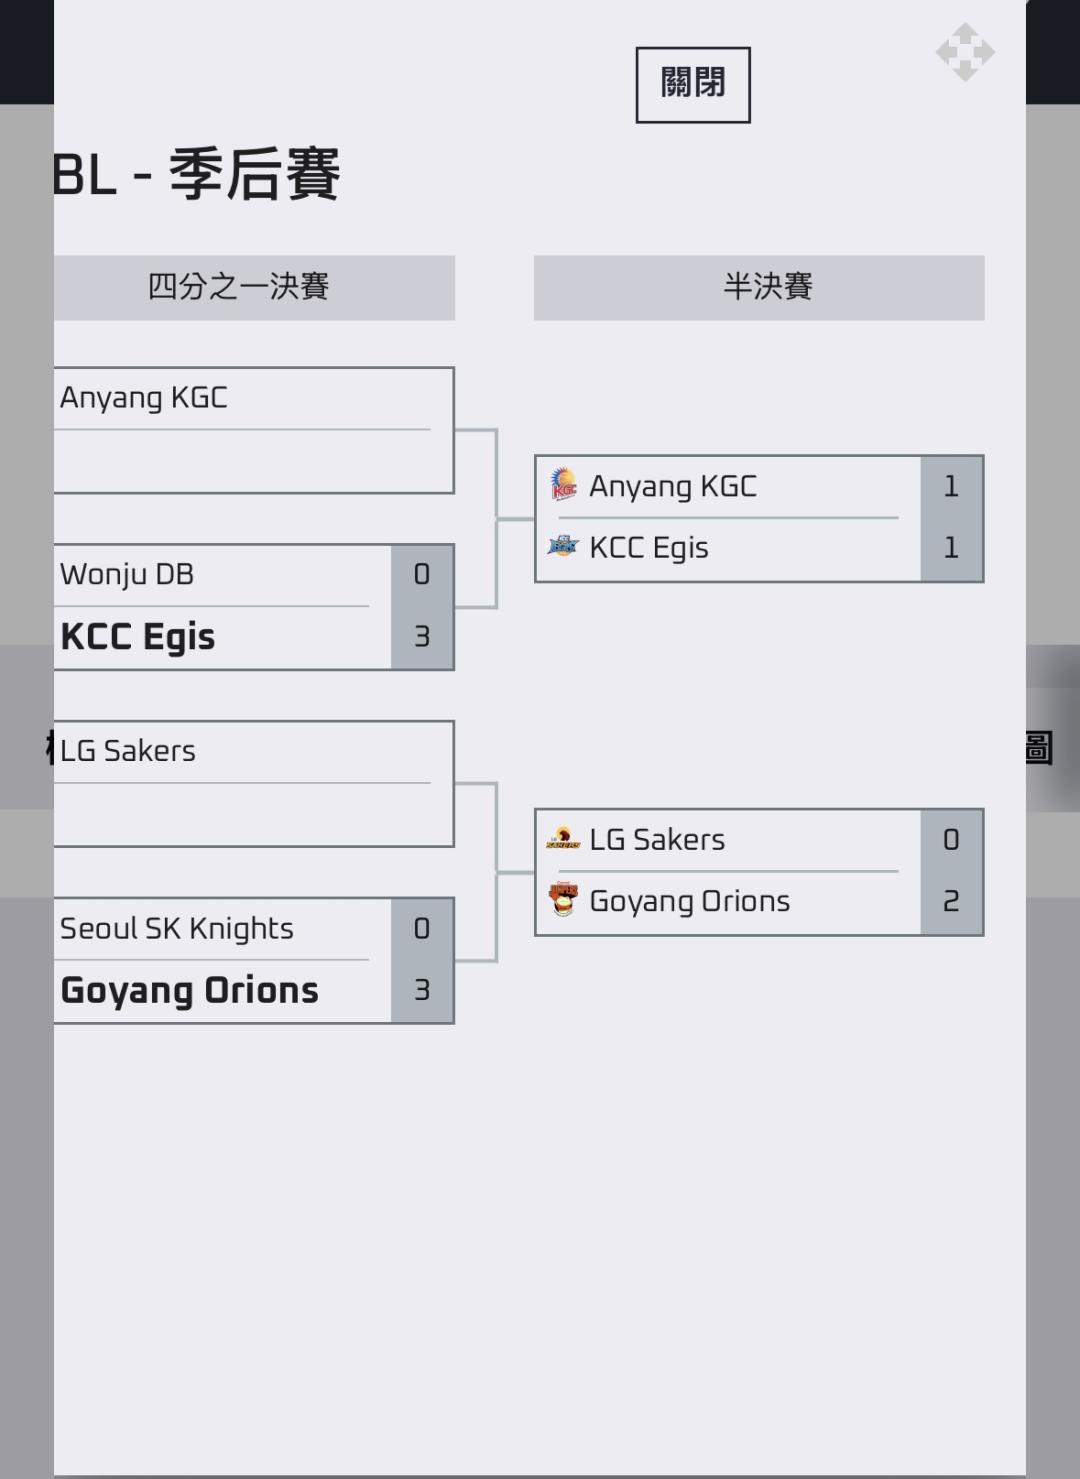Open Wonju DB team in quarterfinal

pyautogui.click(x=127, y=575)
